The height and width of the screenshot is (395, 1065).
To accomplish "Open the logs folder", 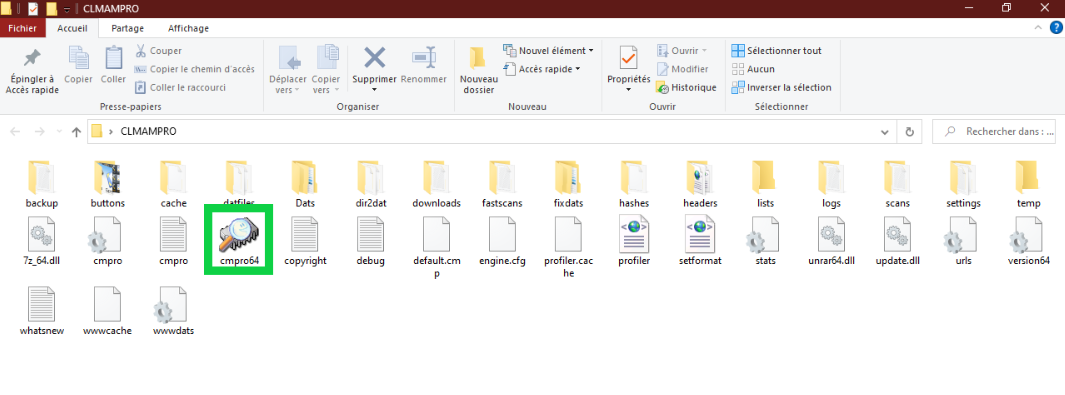I will (831, 185).
